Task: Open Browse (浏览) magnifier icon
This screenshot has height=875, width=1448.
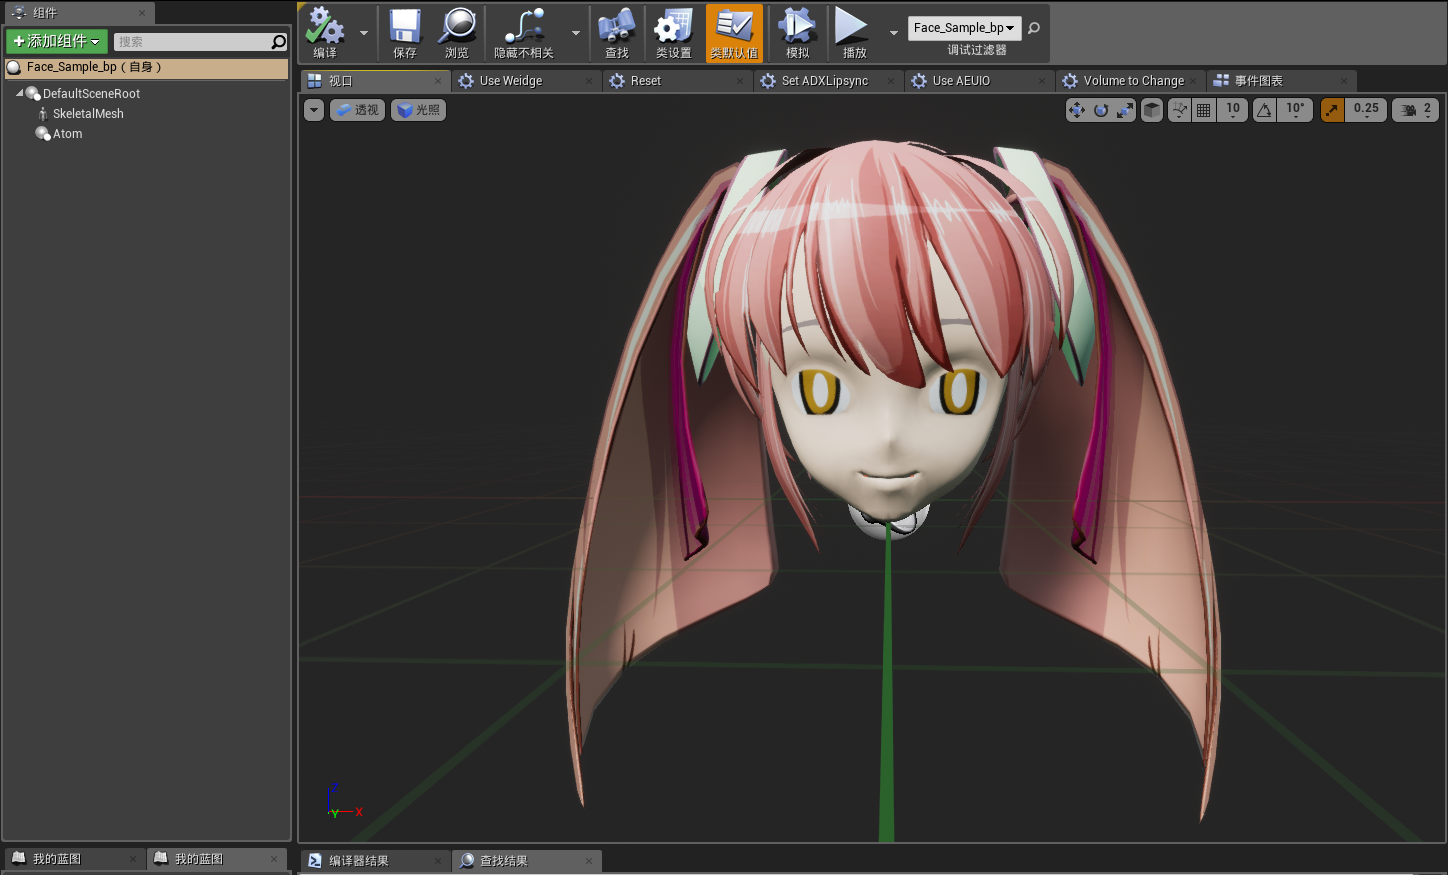Action: coord(457,32)
